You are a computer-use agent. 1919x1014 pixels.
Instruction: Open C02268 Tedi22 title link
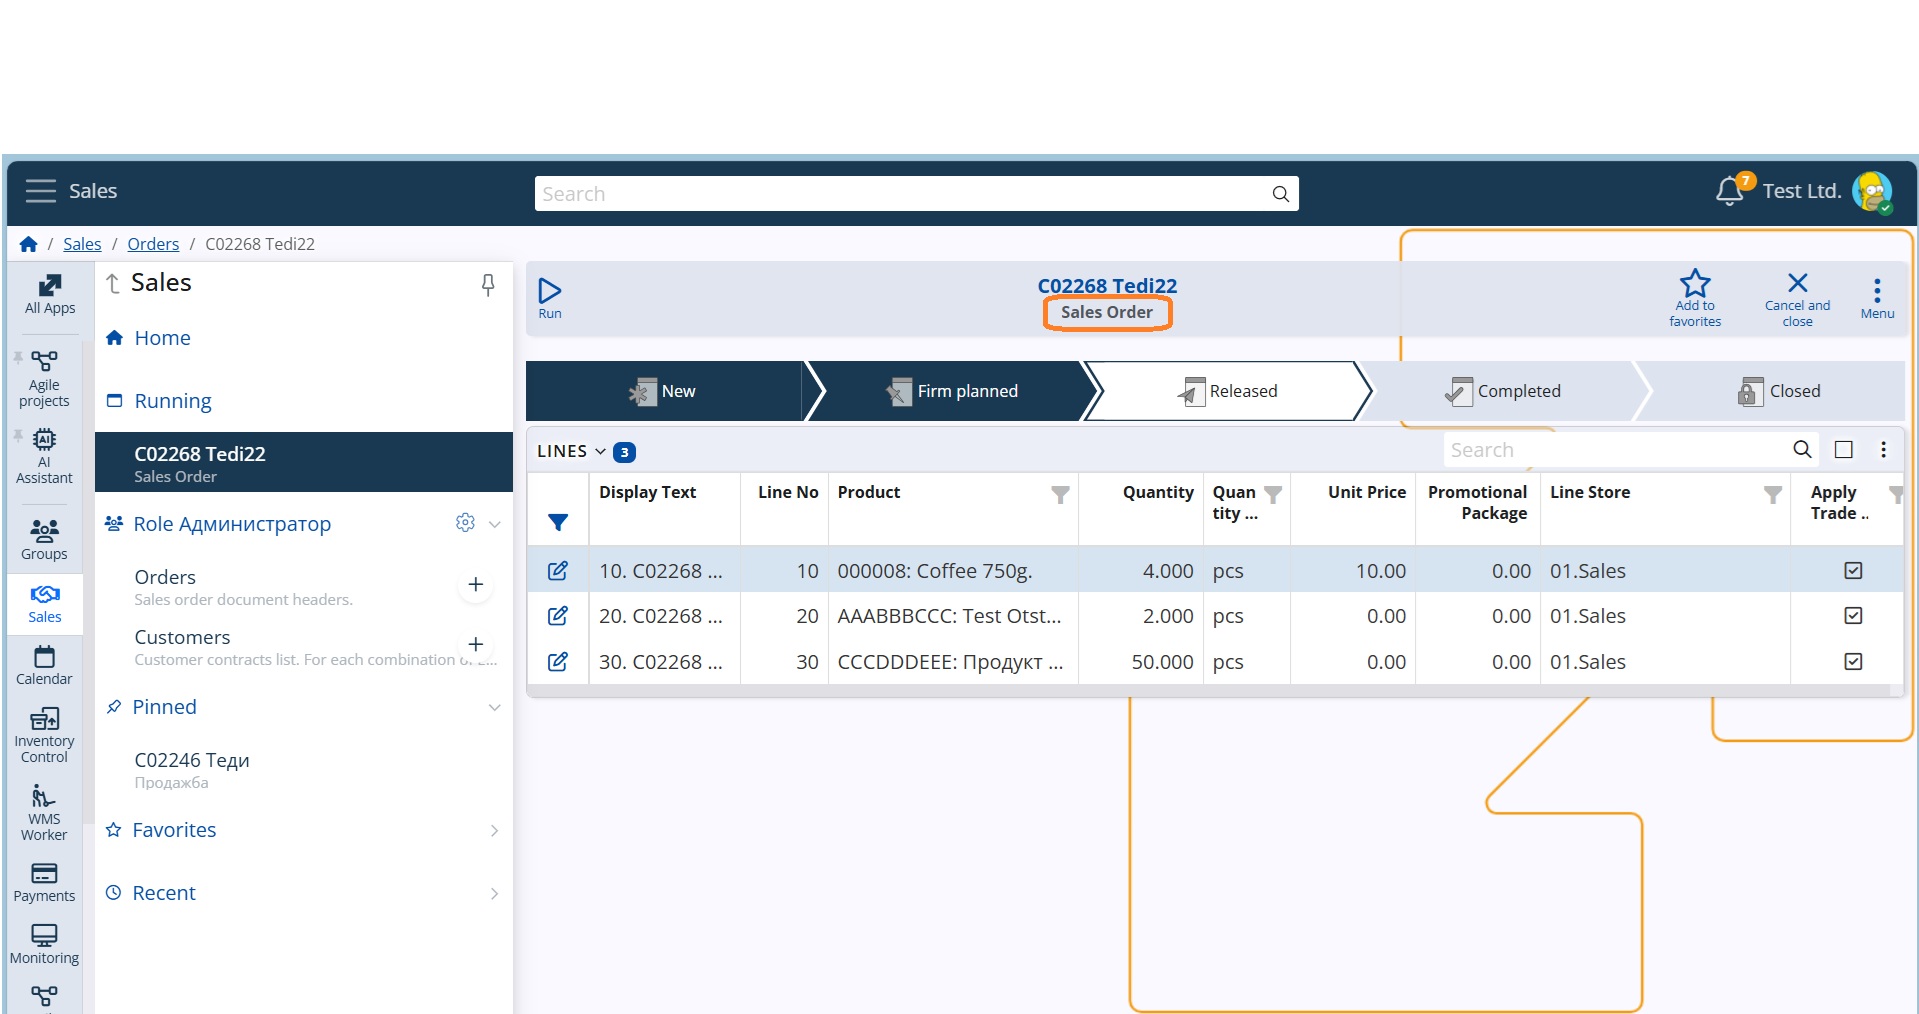tap(1107, 286)
